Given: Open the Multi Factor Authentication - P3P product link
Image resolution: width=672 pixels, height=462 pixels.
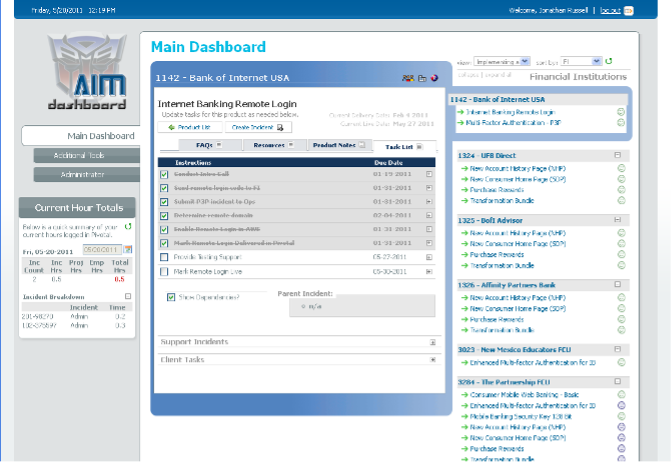Looking at the screenshot, I should pos(513,123).
